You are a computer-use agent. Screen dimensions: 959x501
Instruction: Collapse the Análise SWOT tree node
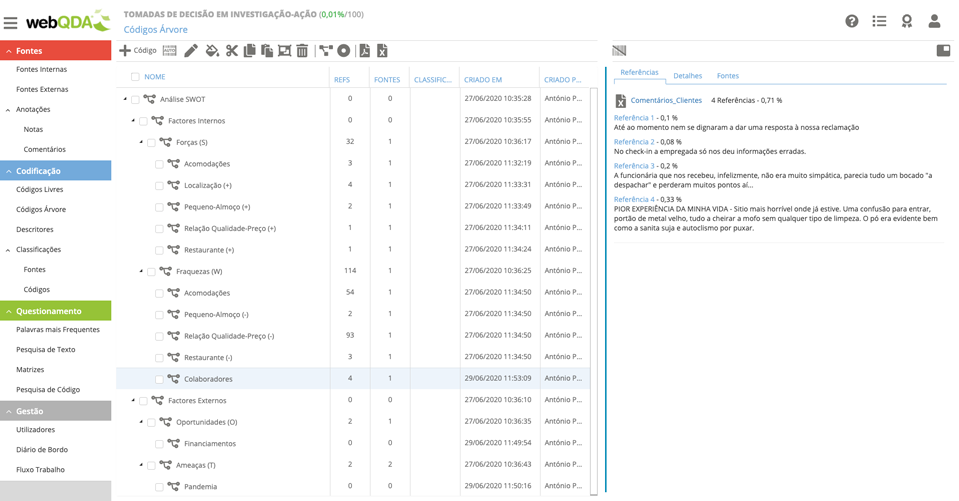pos(125,98)
